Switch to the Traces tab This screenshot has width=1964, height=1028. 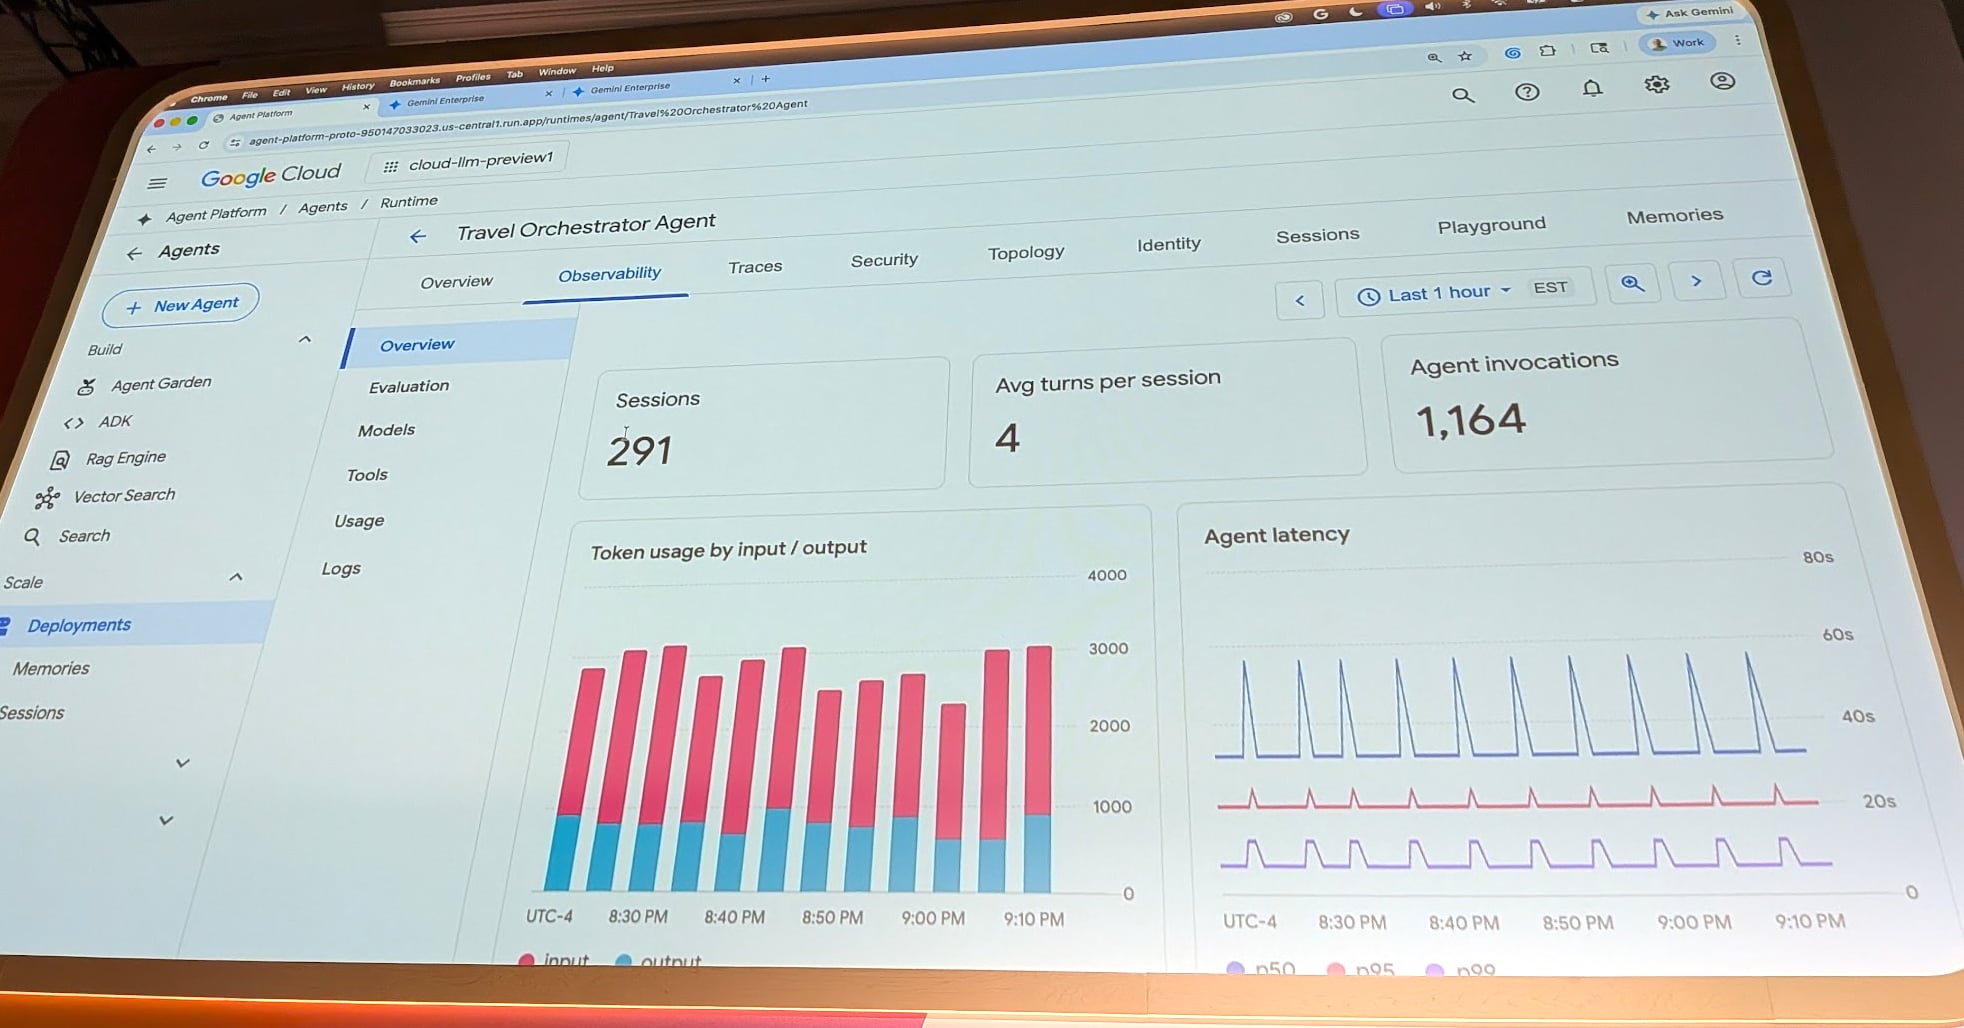click(755, 267)
